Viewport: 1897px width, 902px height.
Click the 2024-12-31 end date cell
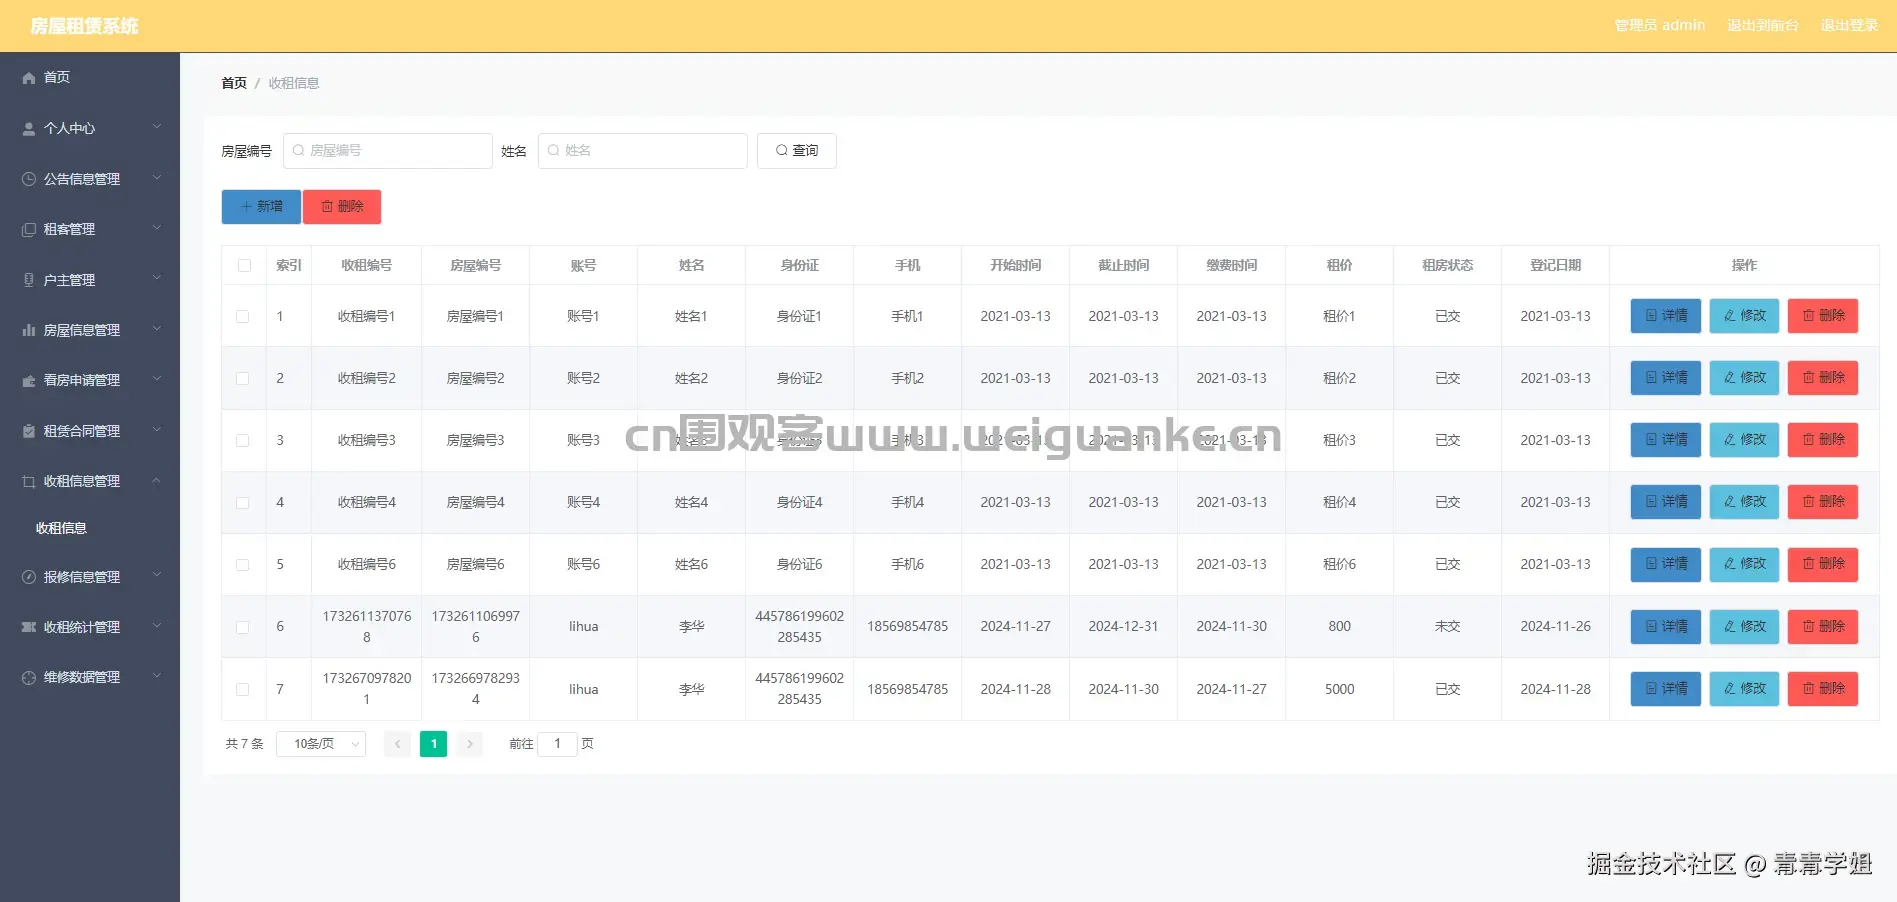pos(1123,627)
